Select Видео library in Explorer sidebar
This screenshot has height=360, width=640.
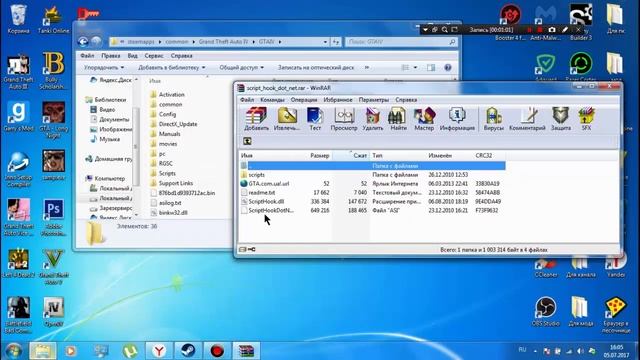tap(107, 110)
